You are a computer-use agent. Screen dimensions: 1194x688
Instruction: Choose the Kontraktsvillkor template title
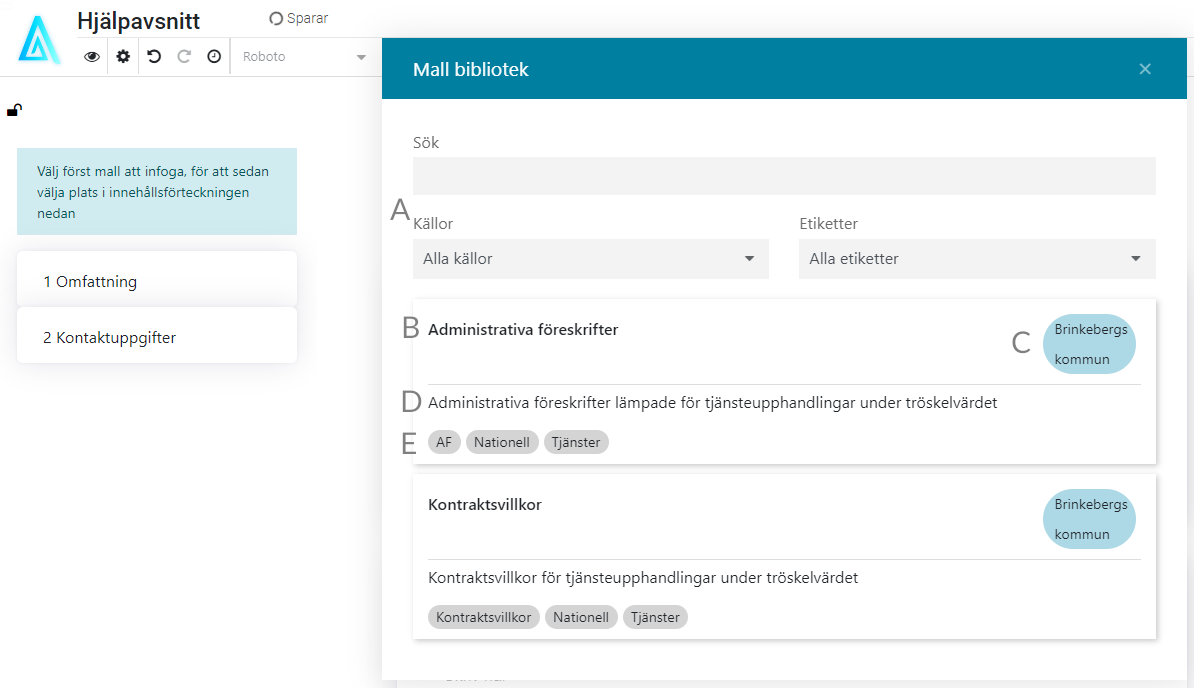point(485,505)
